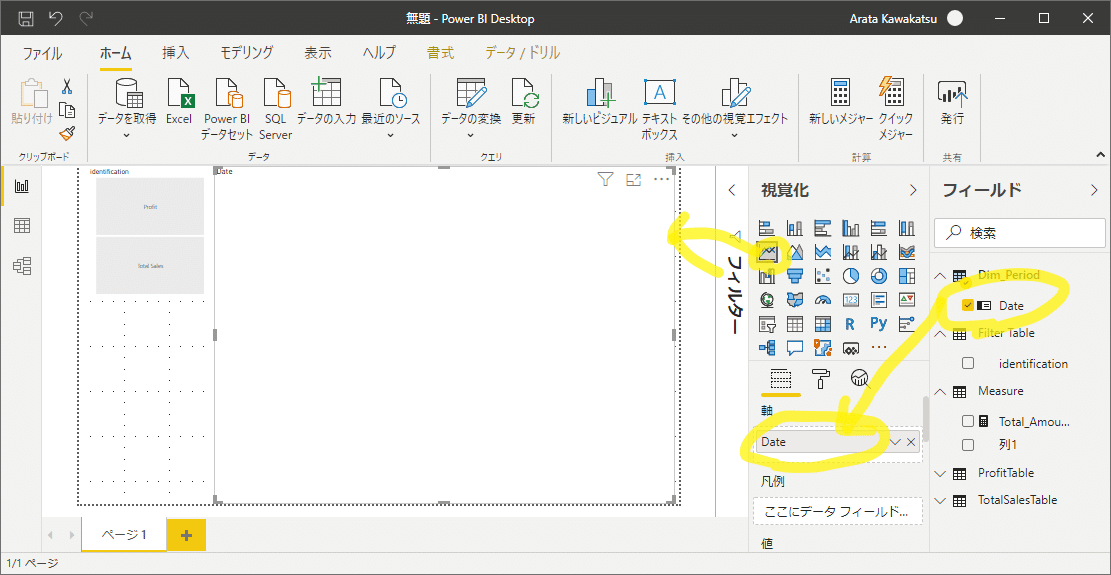
Task: Check the 列1 field checkbox
Action: [x=968, y=445]
